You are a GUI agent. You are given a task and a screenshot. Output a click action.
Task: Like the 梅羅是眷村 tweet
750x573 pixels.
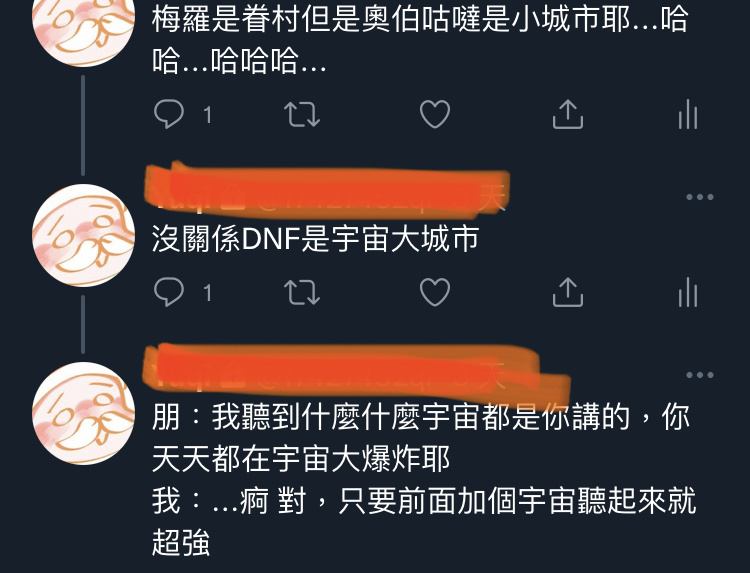tap(435, 114)
